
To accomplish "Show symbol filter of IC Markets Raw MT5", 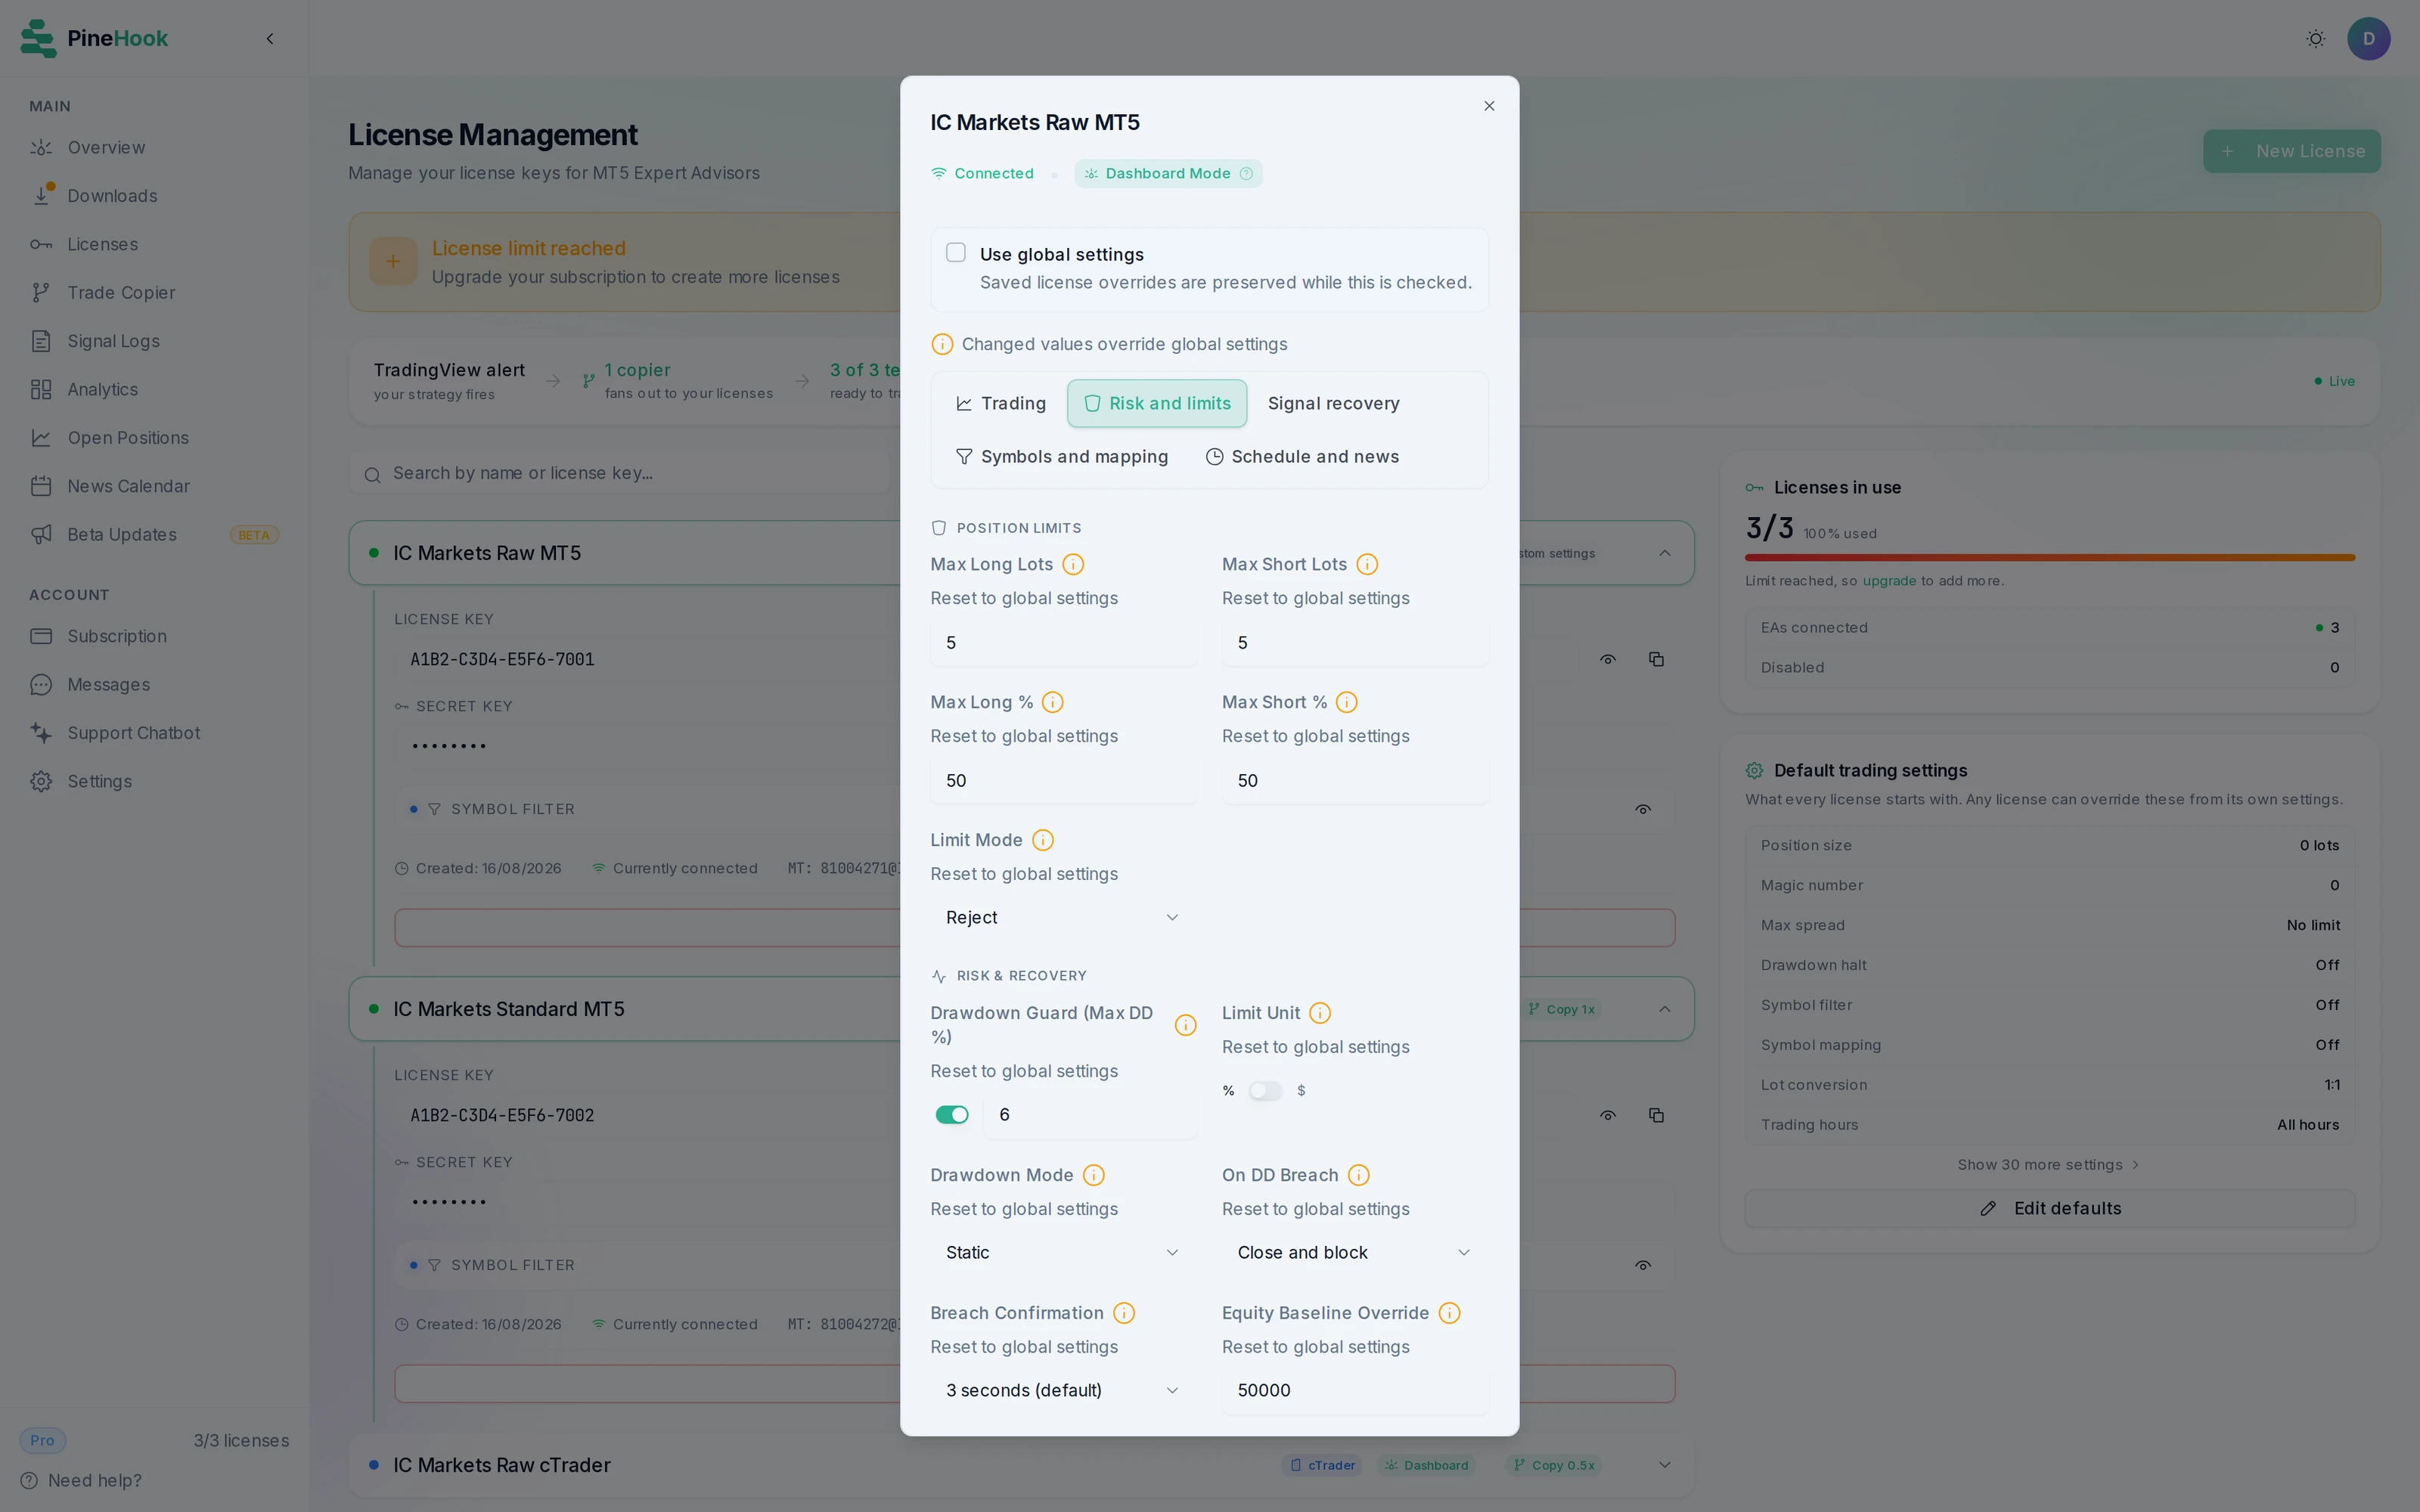I will [x=1642, y=810].
